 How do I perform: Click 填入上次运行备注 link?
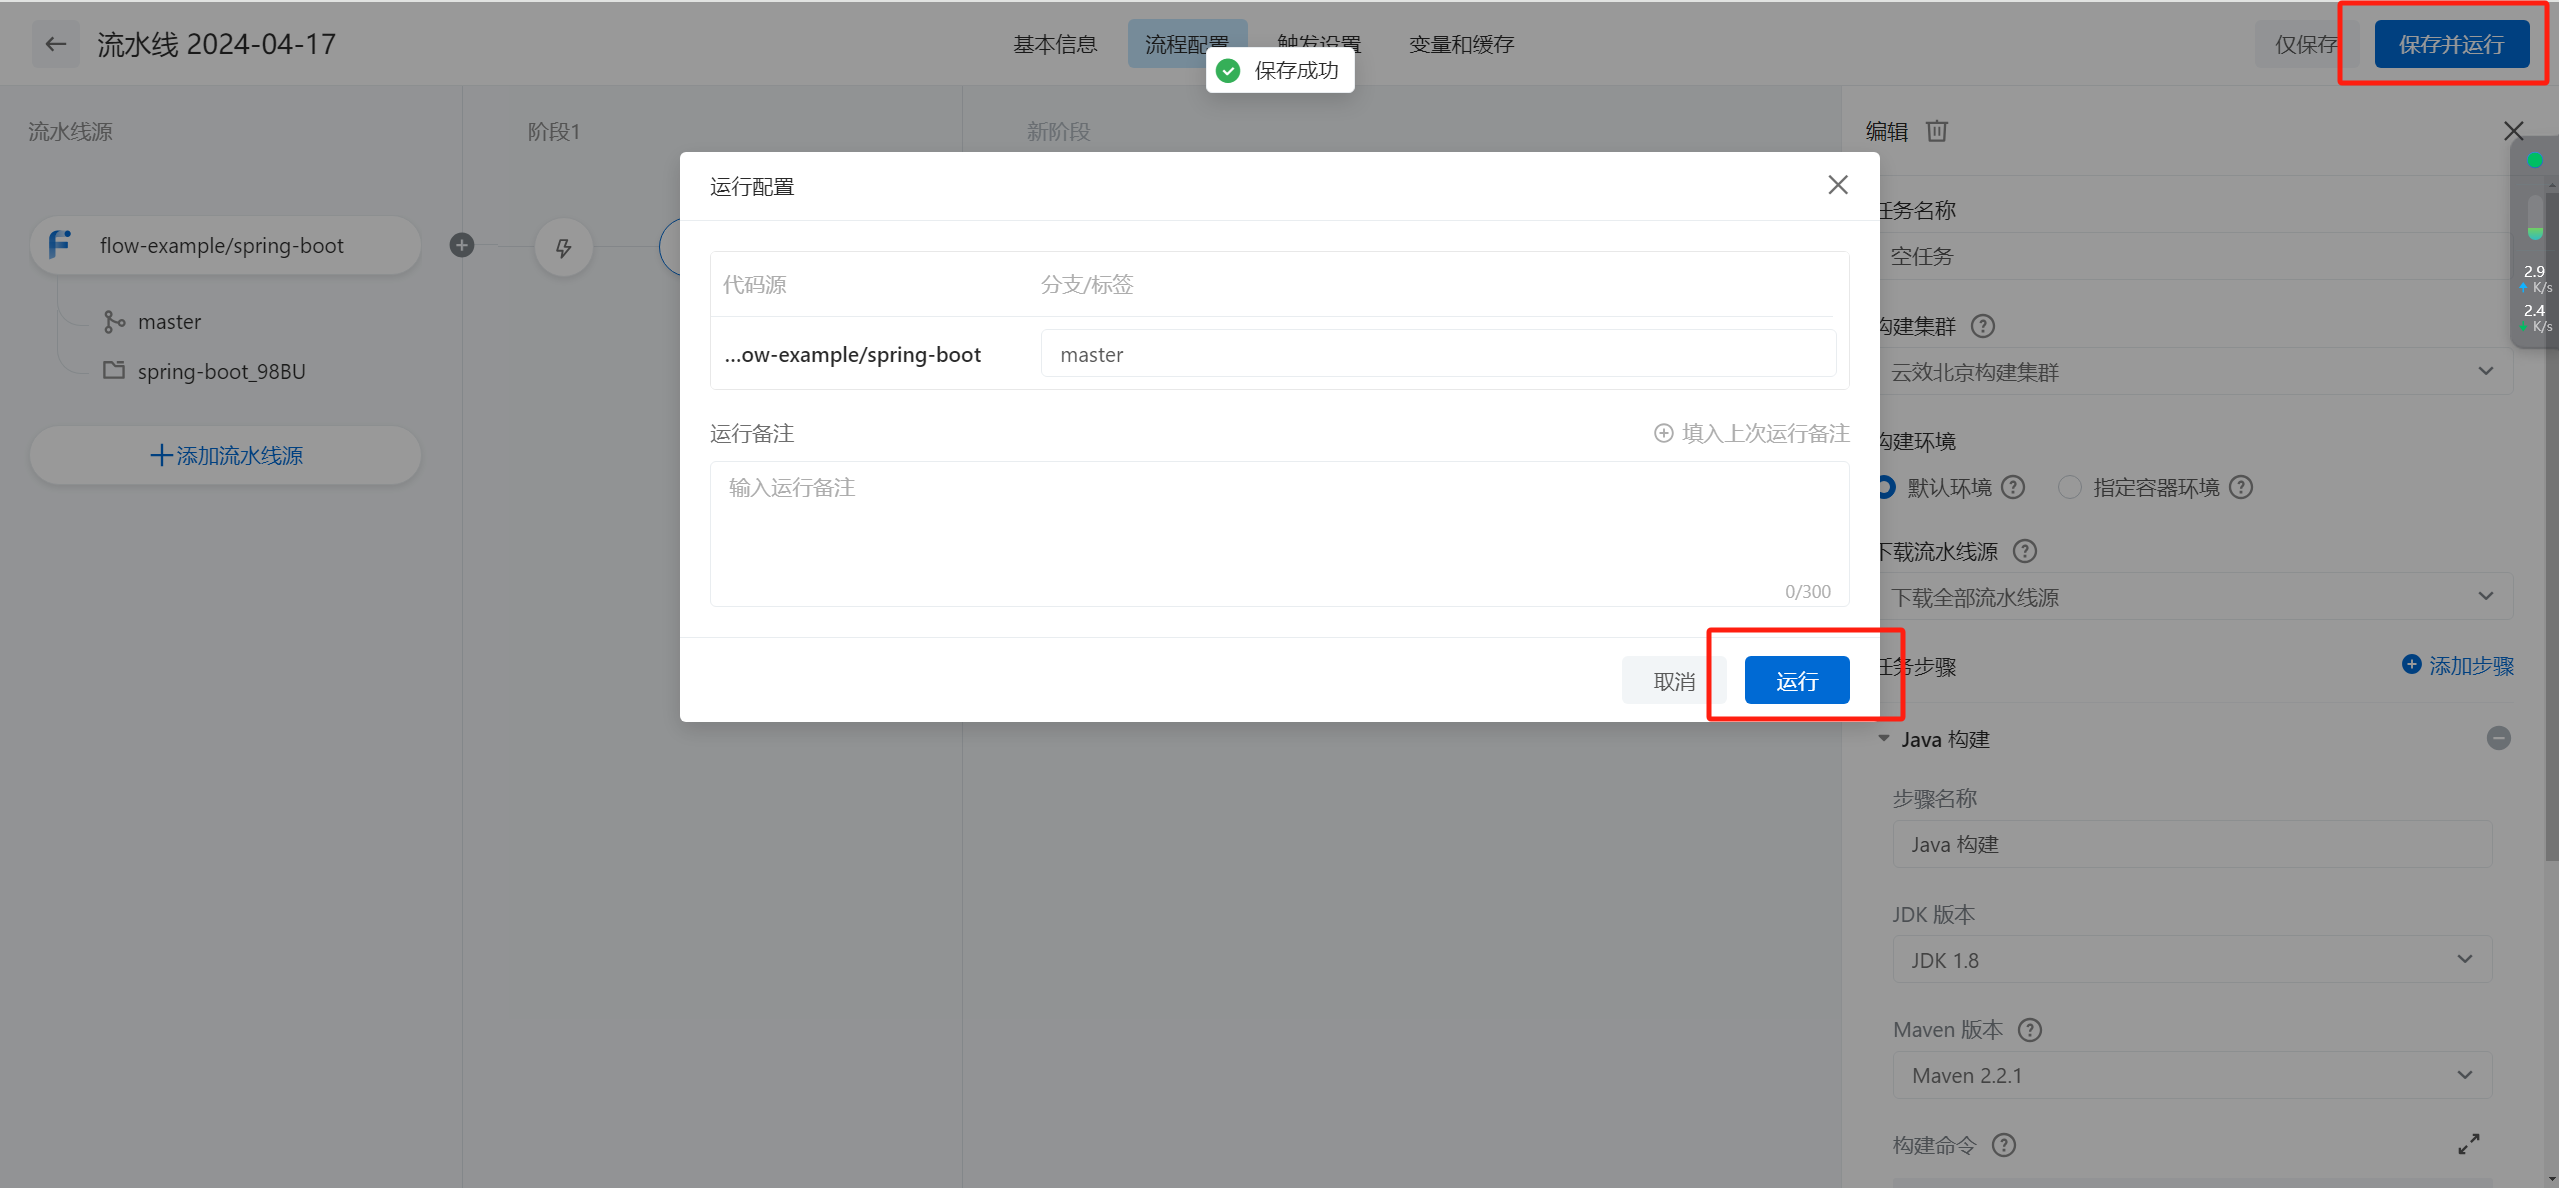tap(1751, 433)
